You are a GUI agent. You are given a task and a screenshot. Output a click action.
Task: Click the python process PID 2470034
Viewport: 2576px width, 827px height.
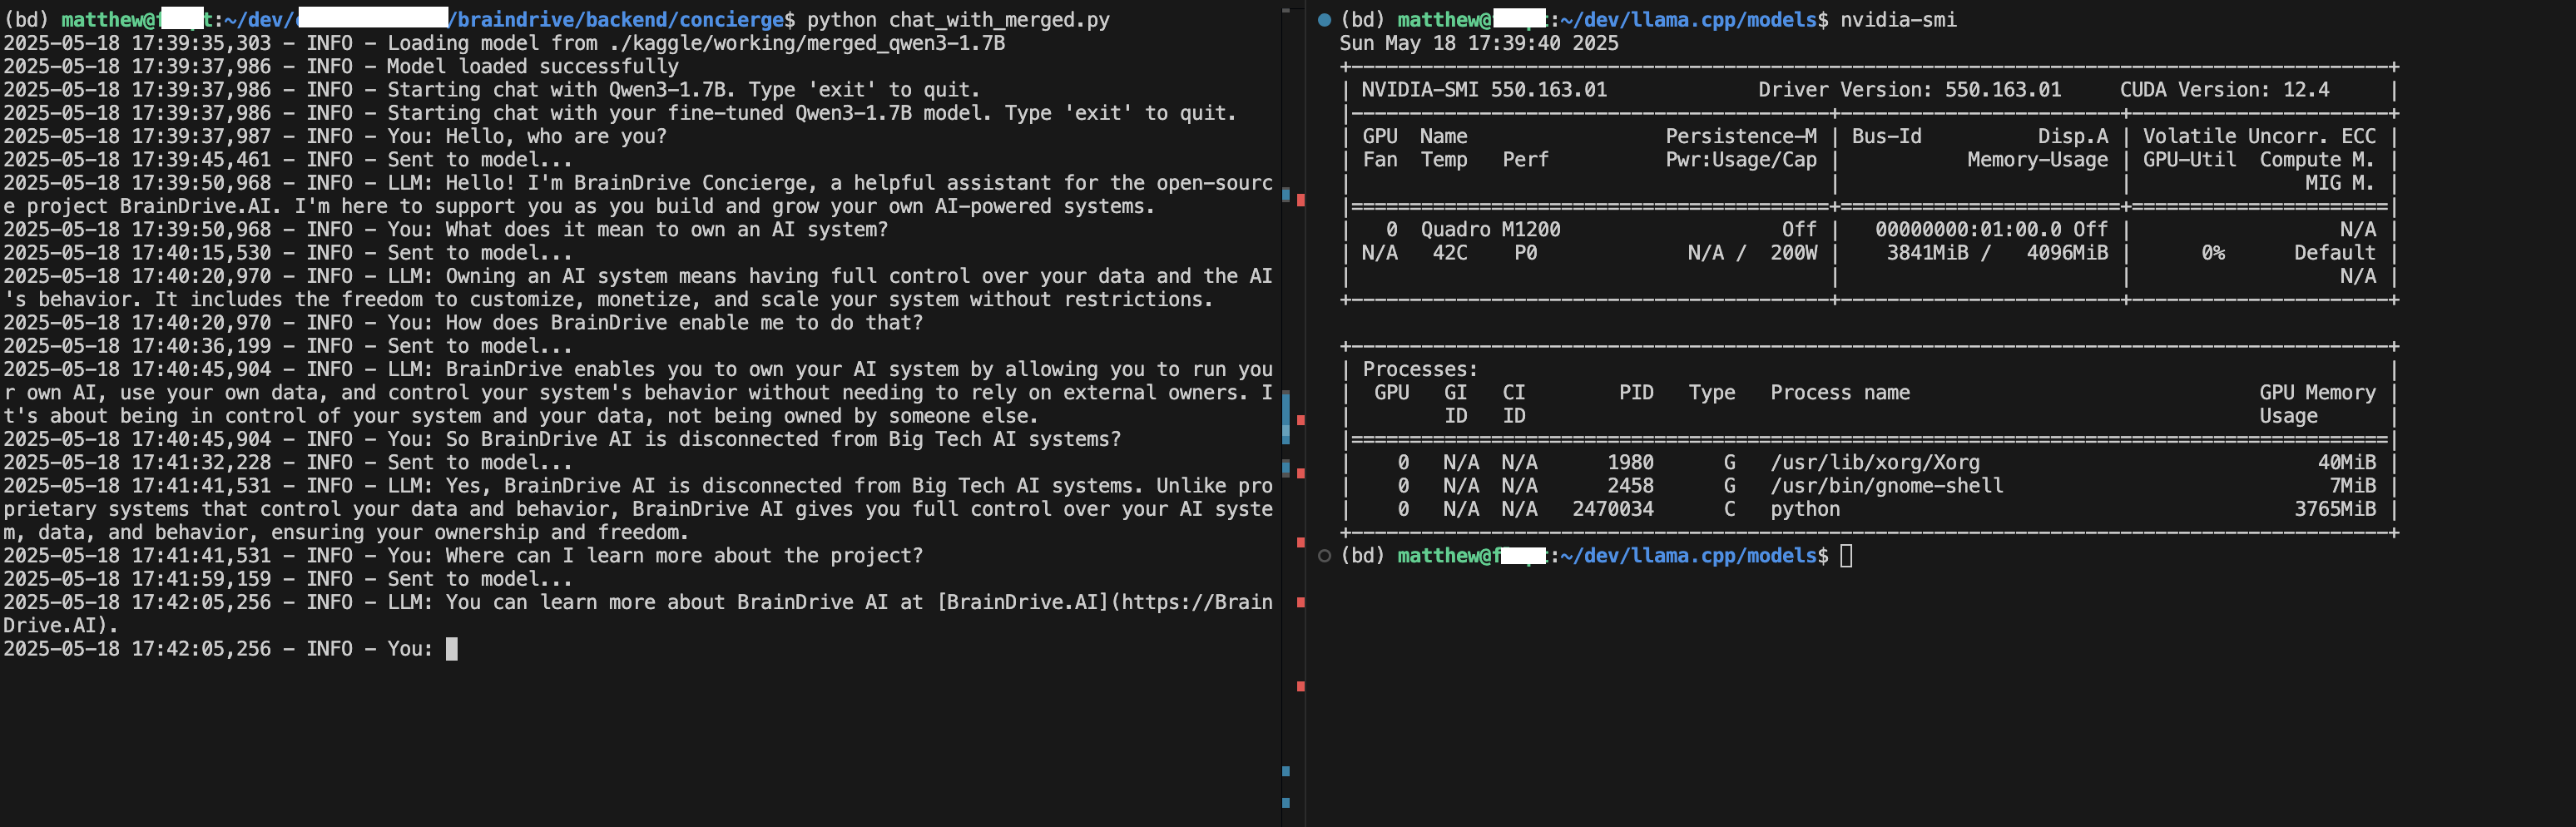click(x=1612, y=509)
